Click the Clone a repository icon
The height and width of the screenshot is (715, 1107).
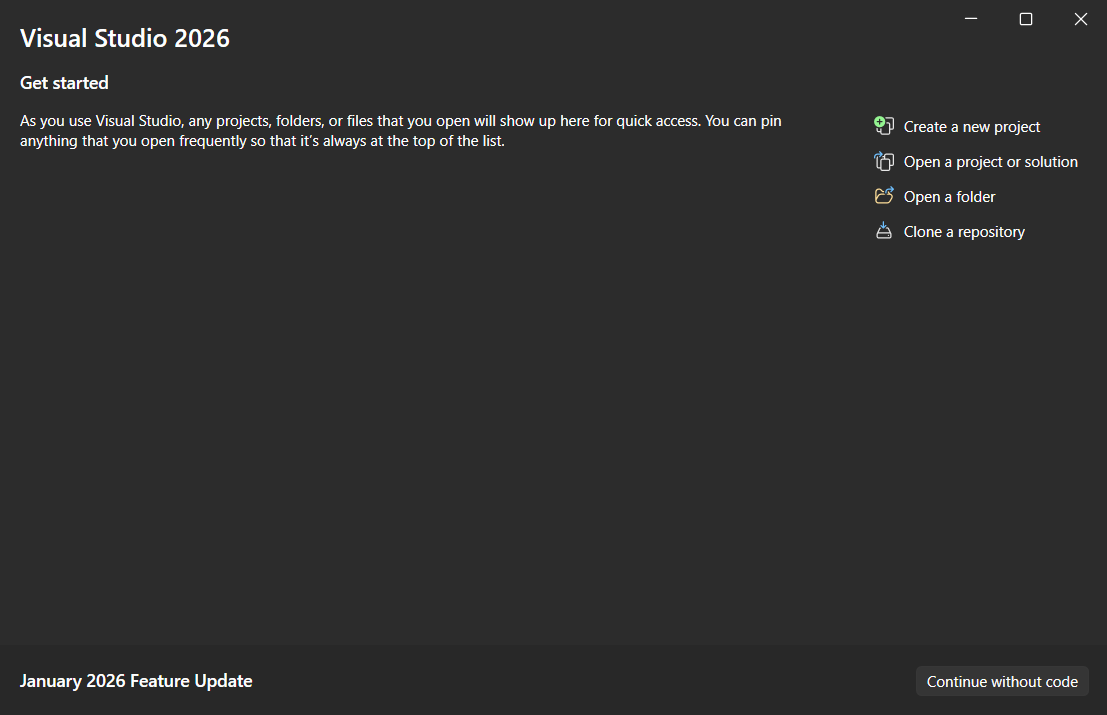[x=883, y=231]
